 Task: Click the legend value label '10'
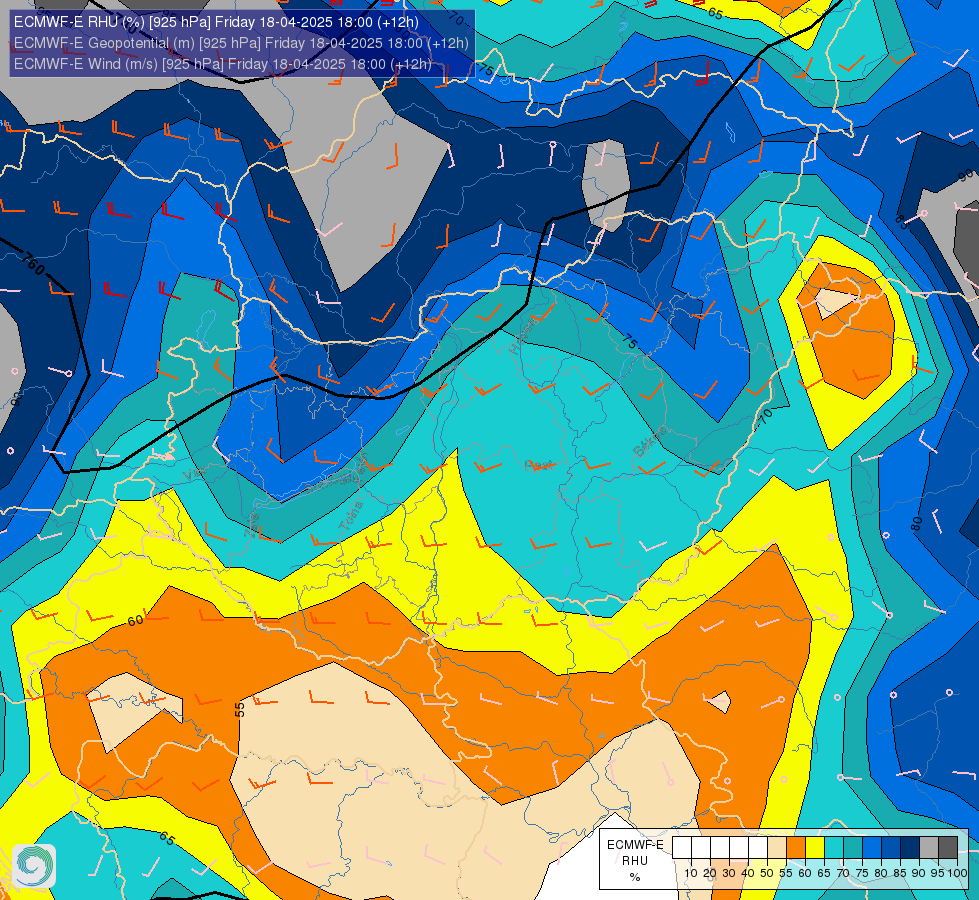coord(691,873)
